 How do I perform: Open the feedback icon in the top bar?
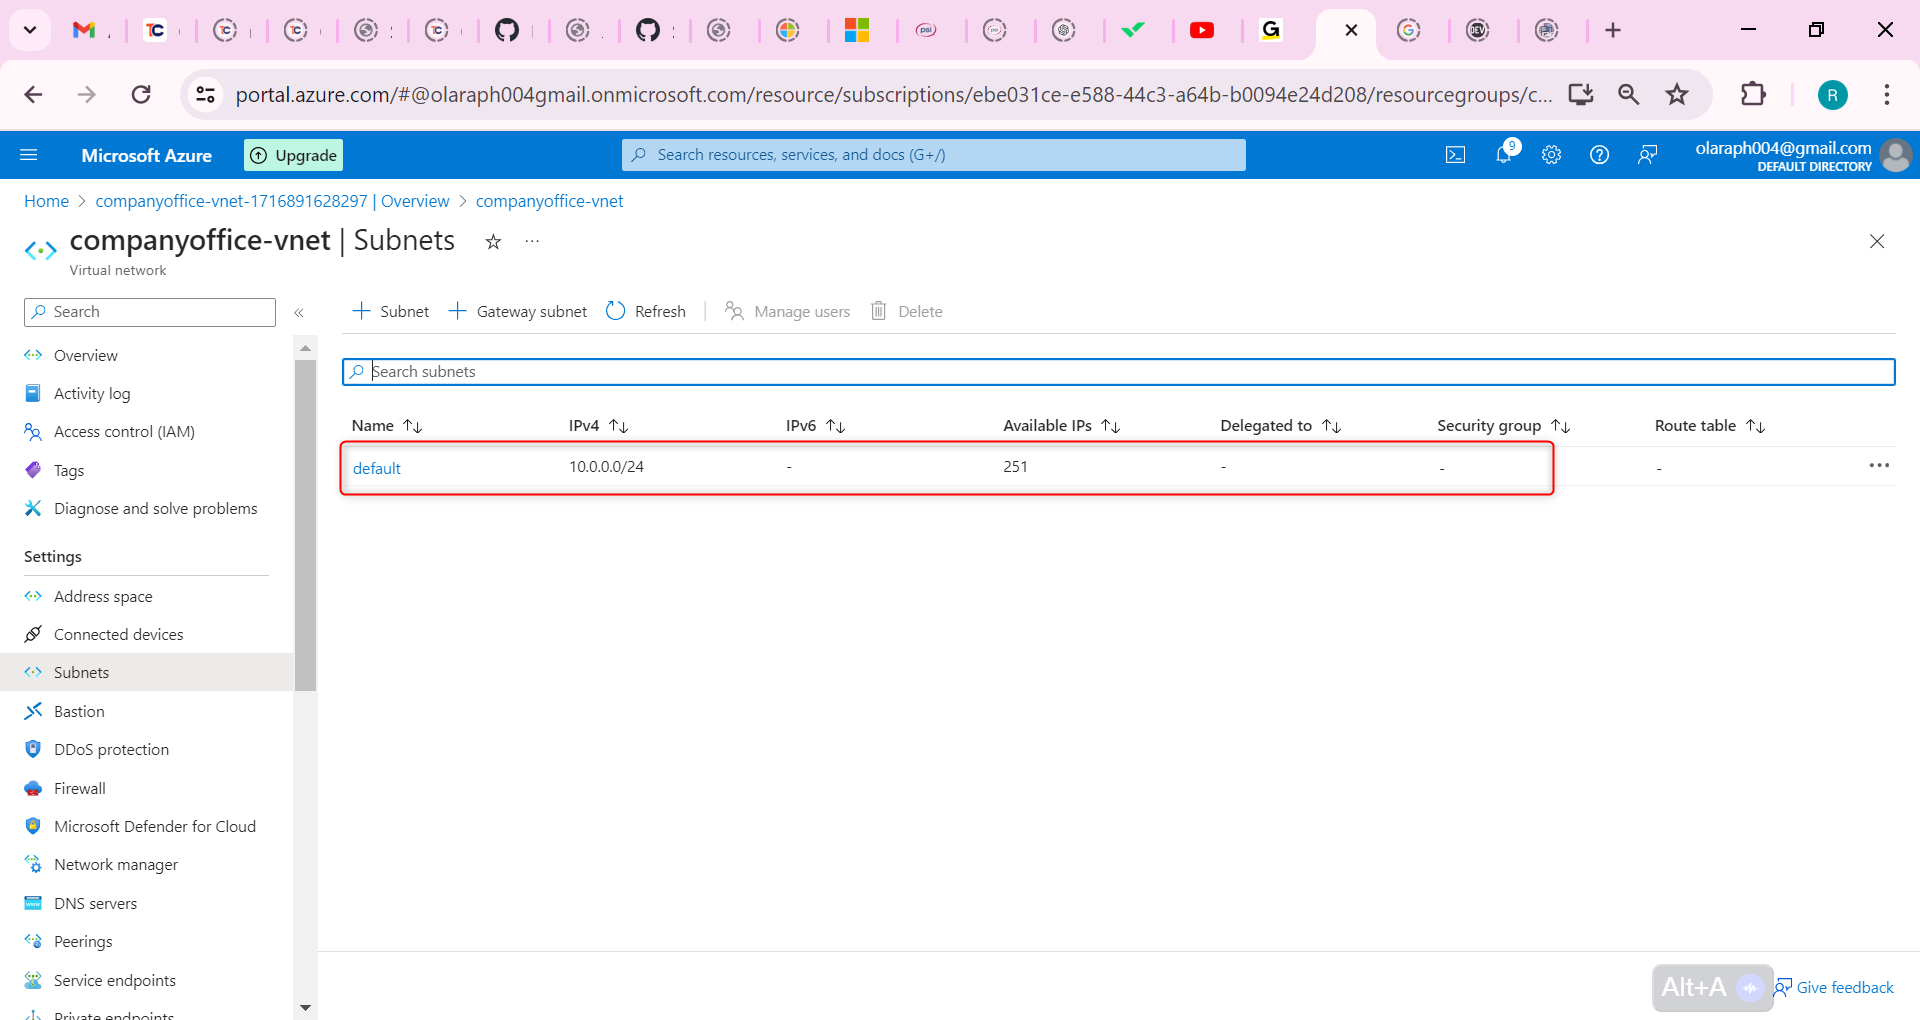click(1647, 154)
